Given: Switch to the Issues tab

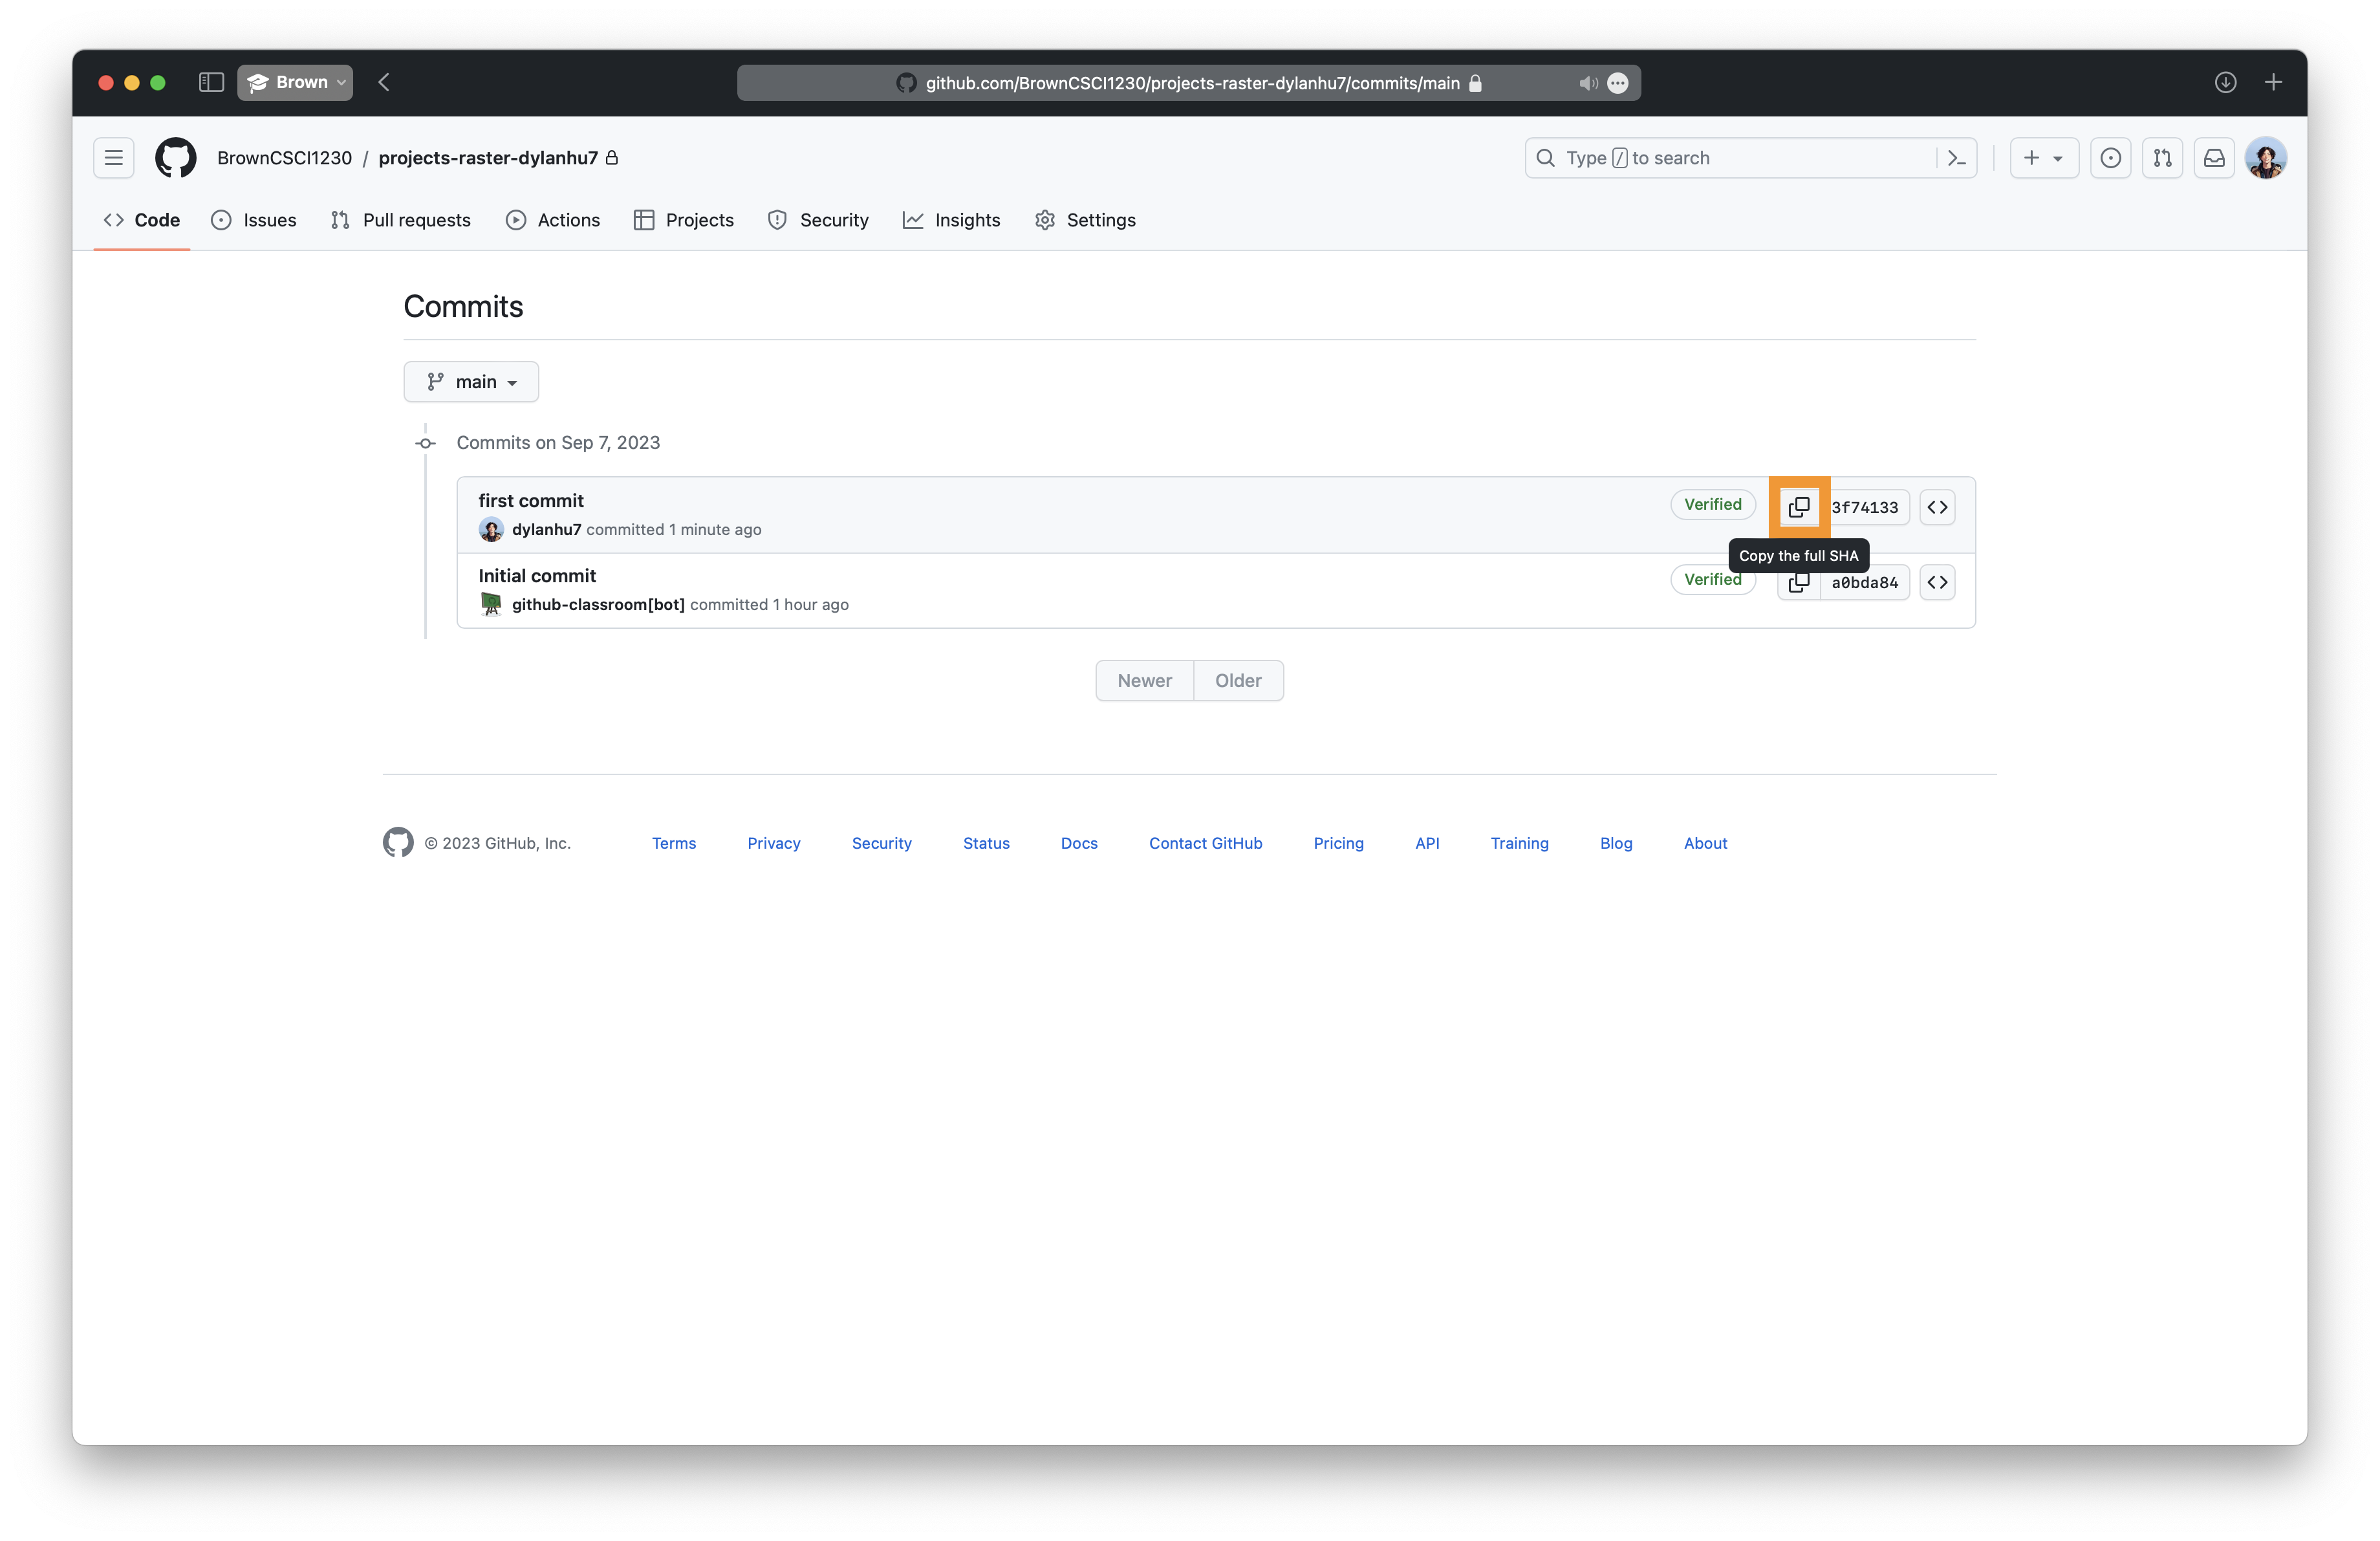Looking at the screenshot, I should coord(254,220).
